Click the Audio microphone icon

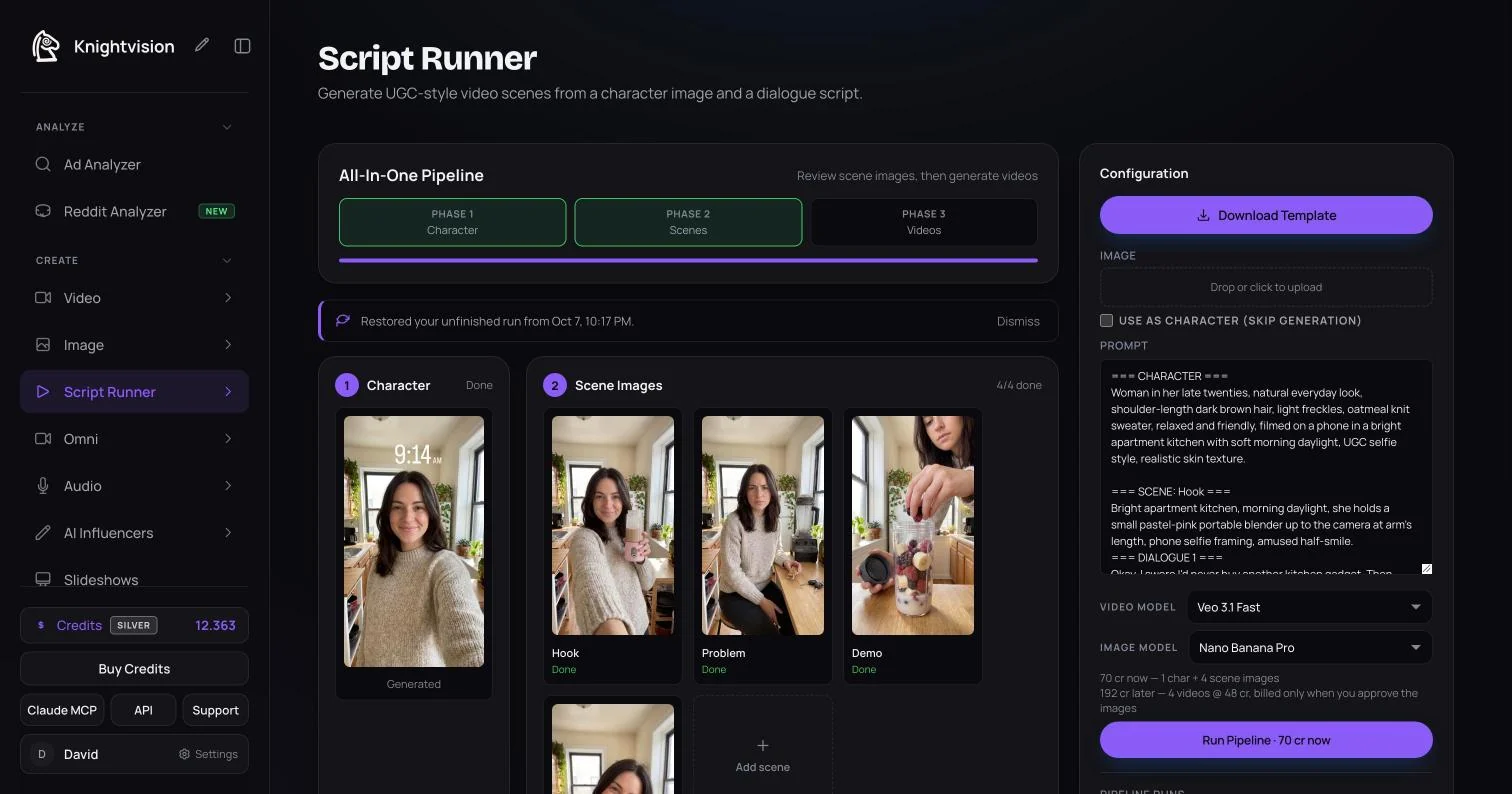point(43,486)
